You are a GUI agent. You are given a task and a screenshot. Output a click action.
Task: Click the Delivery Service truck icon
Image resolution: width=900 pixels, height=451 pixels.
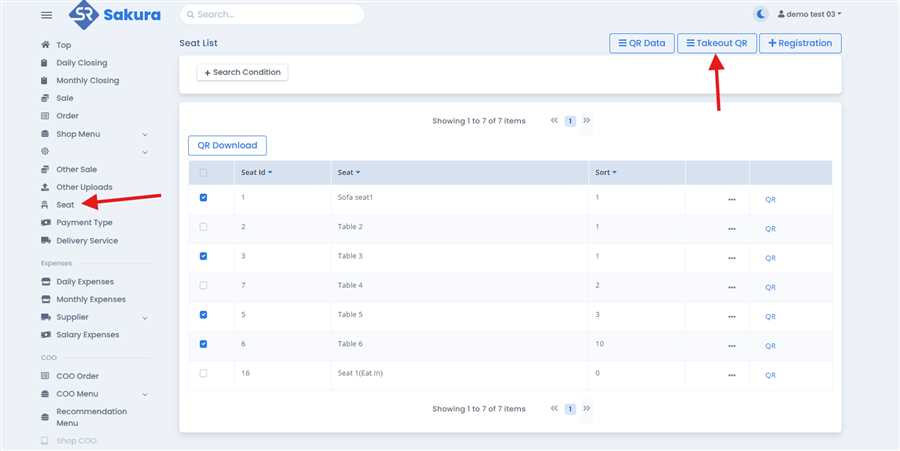click(x=45, y=241)
